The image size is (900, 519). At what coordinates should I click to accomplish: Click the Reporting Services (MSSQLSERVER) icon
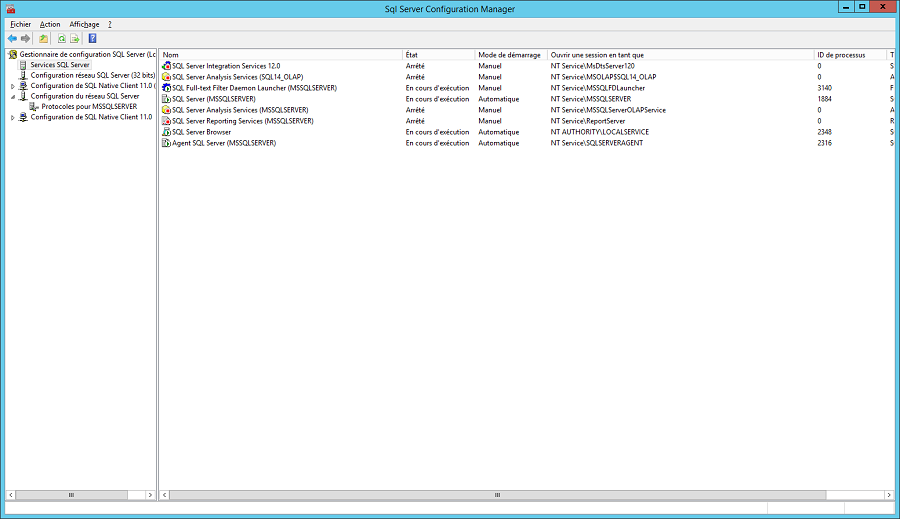tap(166, 121)
